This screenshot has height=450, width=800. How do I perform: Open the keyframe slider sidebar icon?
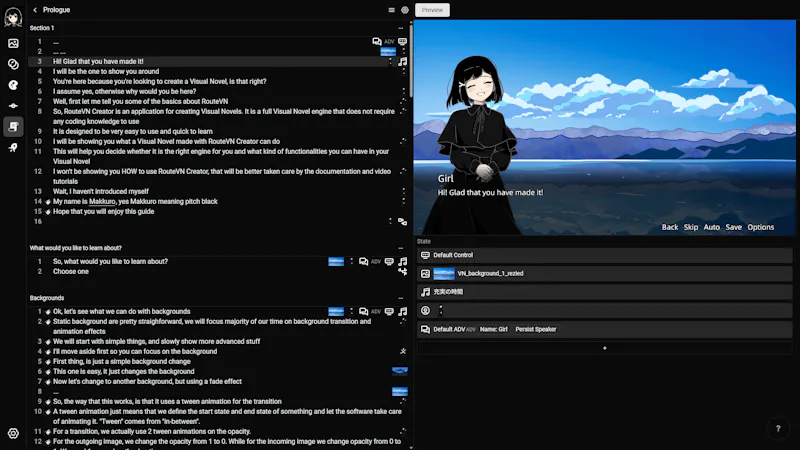13,106
